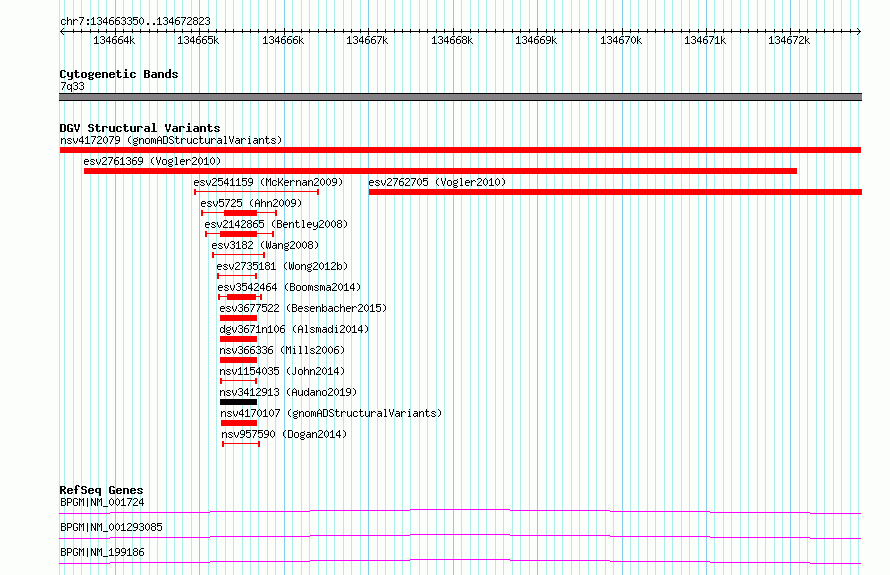The width and height of the screenshot is (890, 575).
Task: Click the esv2735181 Wong2012b interval line
Action: (x=237, y=276)
